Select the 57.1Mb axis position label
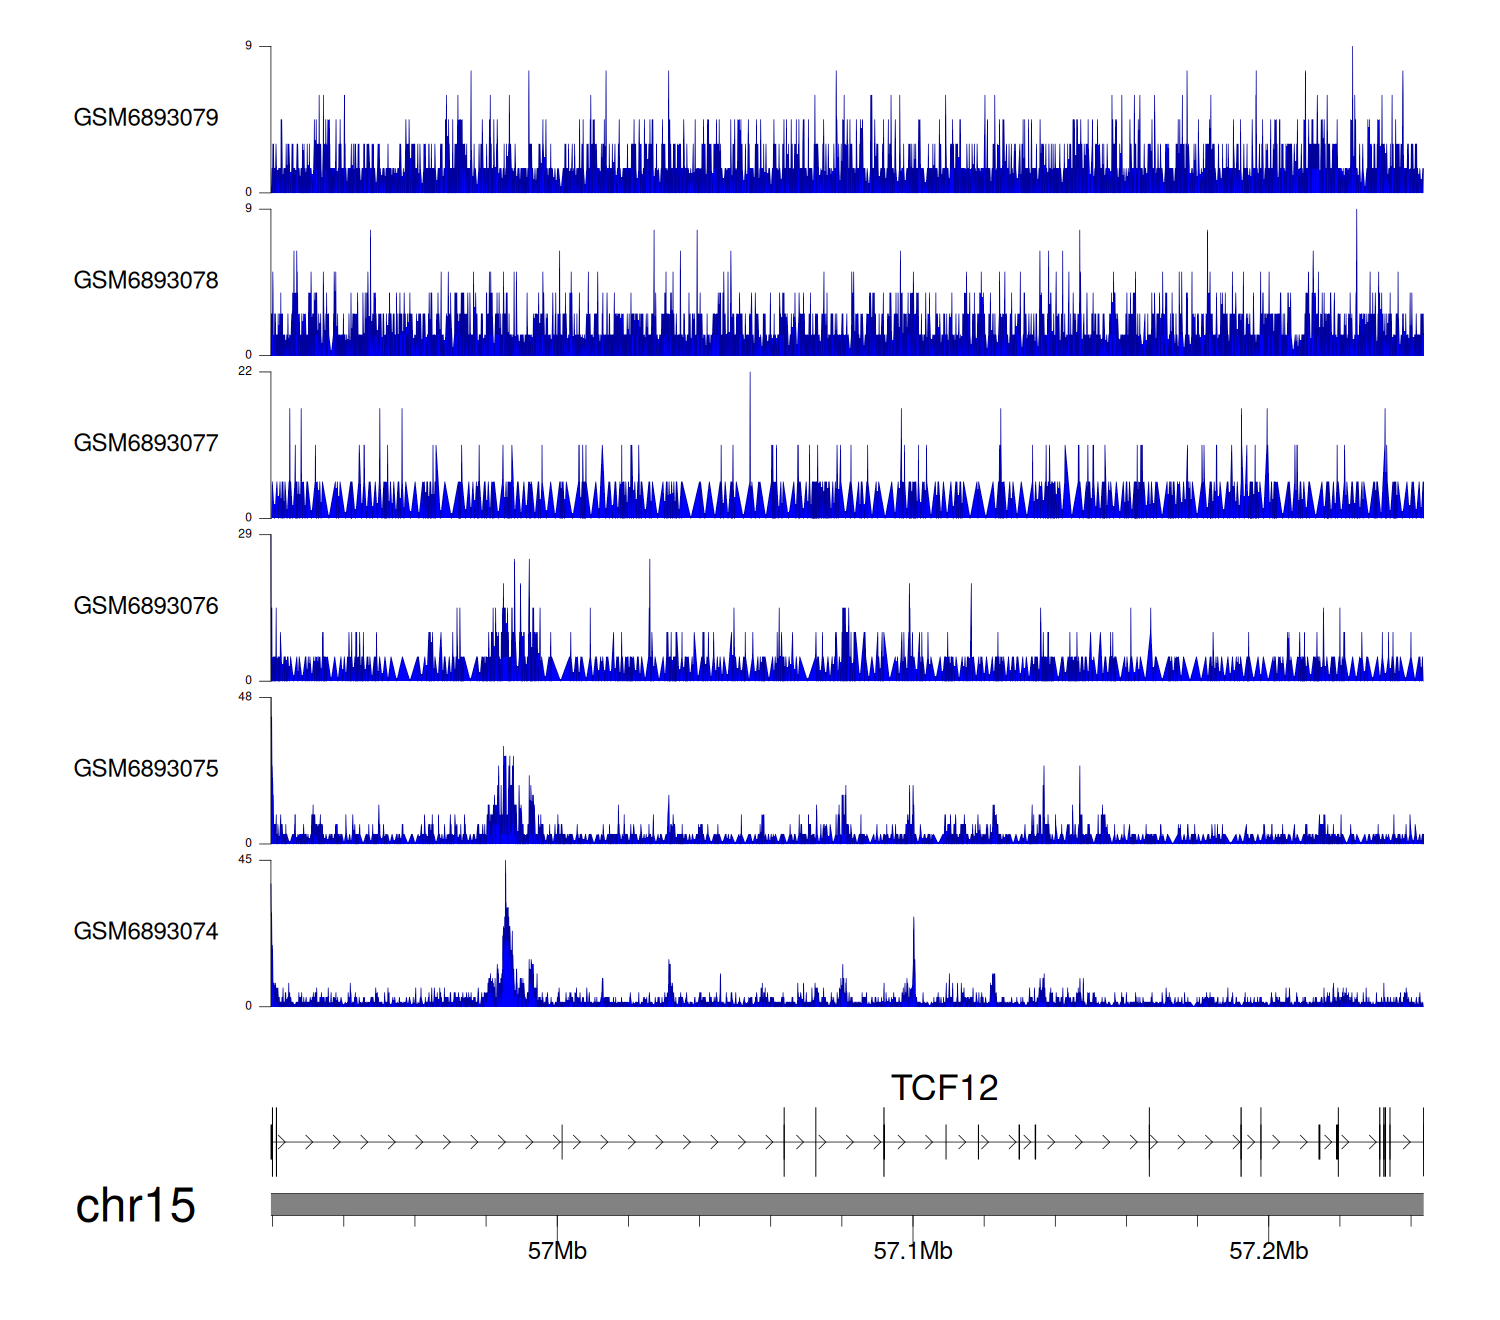The image size is (1500, 1320). click(x=913, y=1251)
